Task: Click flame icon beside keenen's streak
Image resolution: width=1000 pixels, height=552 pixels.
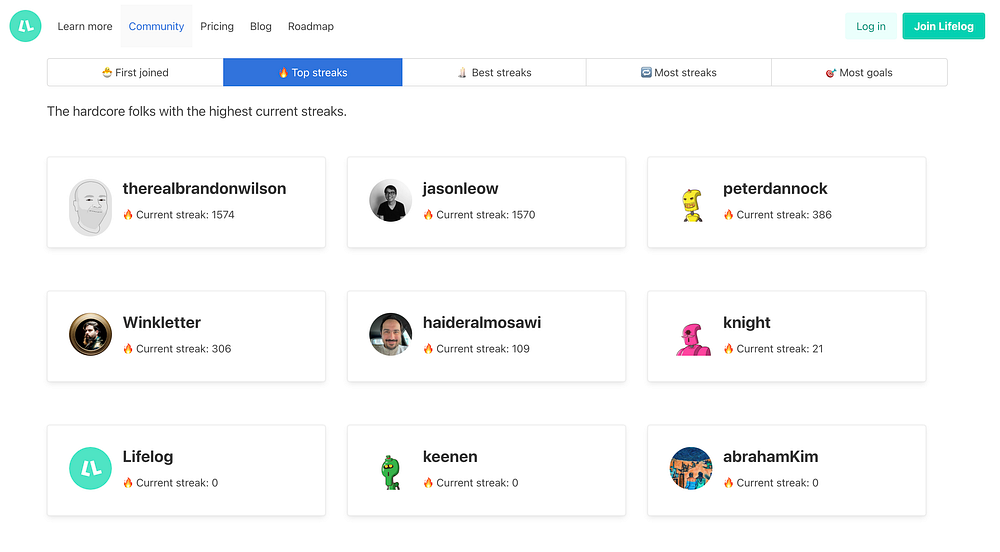Action: point(428,483)
